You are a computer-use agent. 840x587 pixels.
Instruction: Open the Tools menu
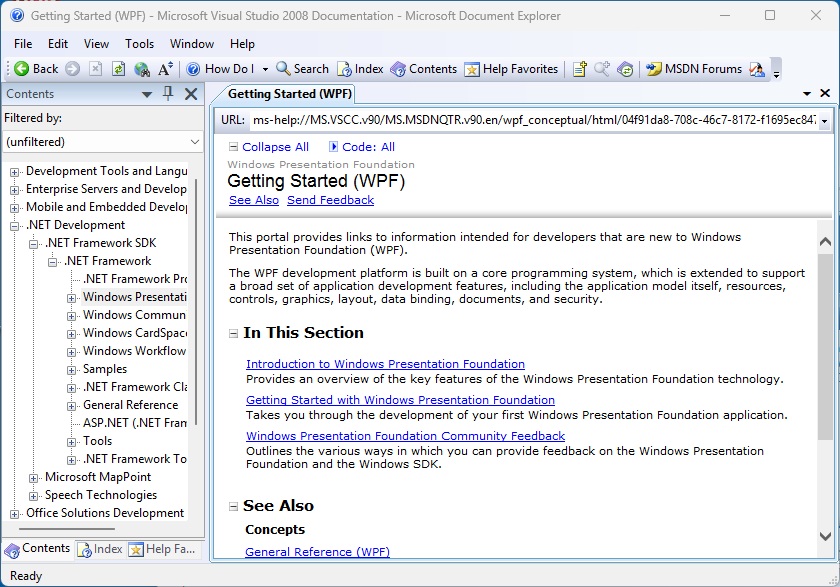point(139,44)
